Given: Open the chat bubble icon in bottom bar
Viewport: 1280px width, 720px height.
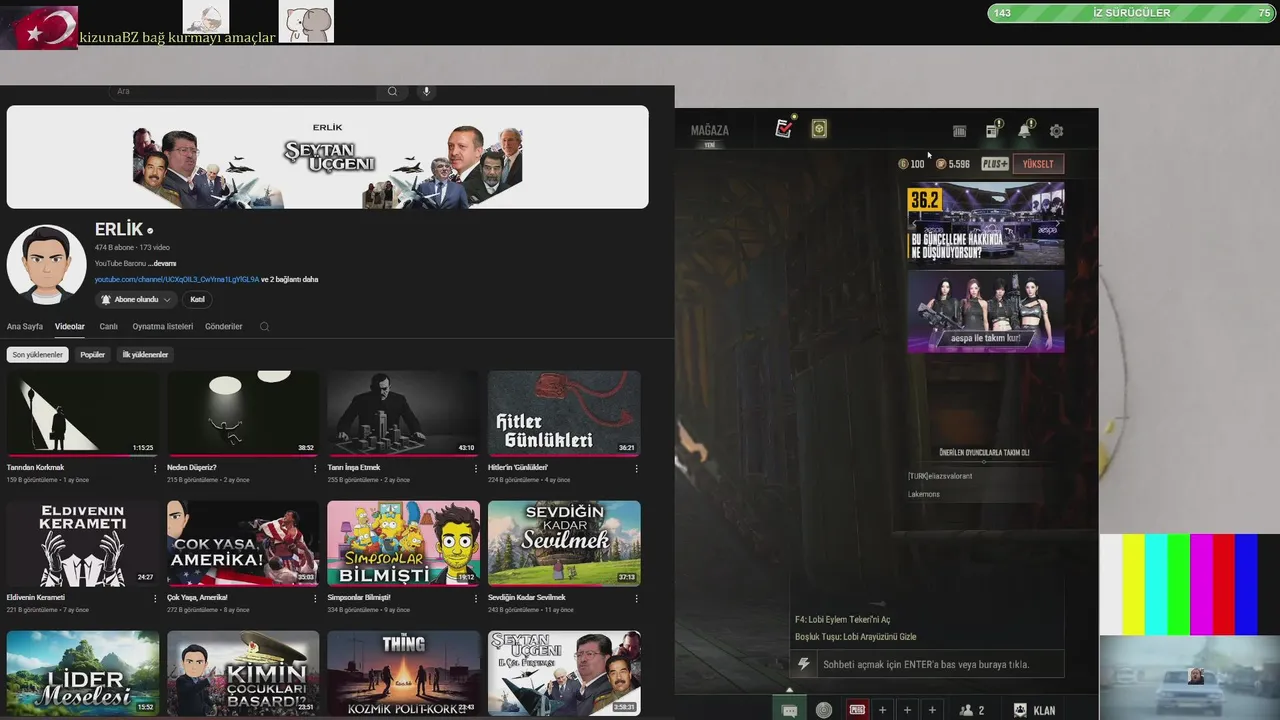Looking at the screenshot, I should 789,710.
